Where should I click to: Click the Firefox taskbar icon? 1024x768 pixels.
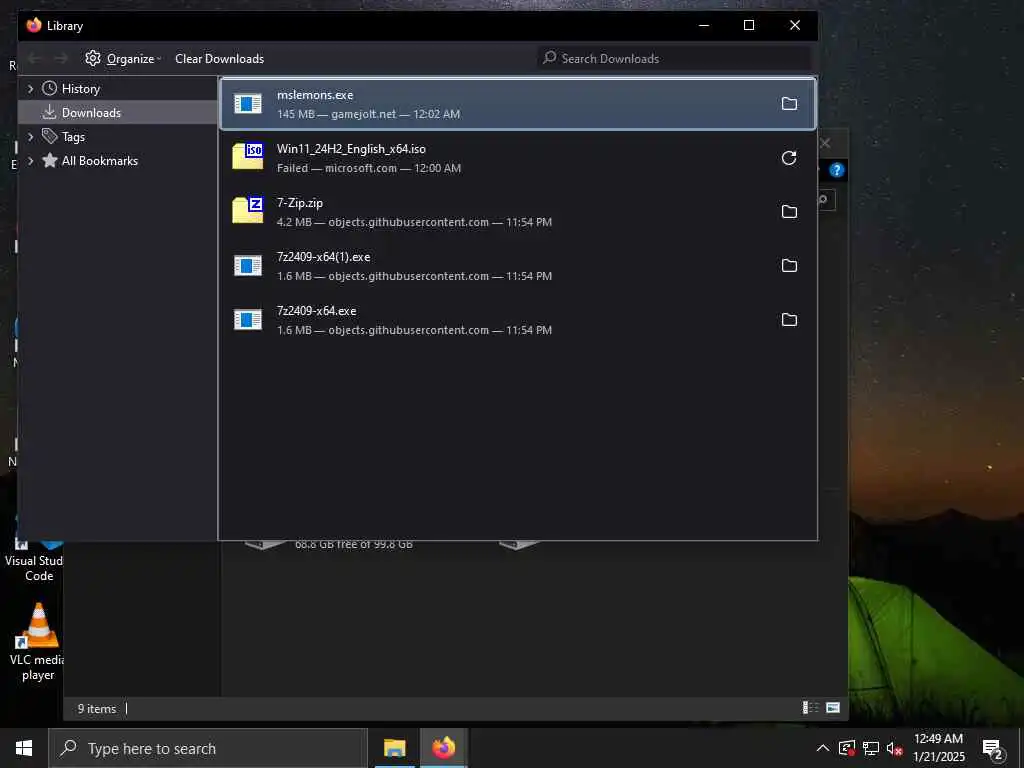coord(443,748)
